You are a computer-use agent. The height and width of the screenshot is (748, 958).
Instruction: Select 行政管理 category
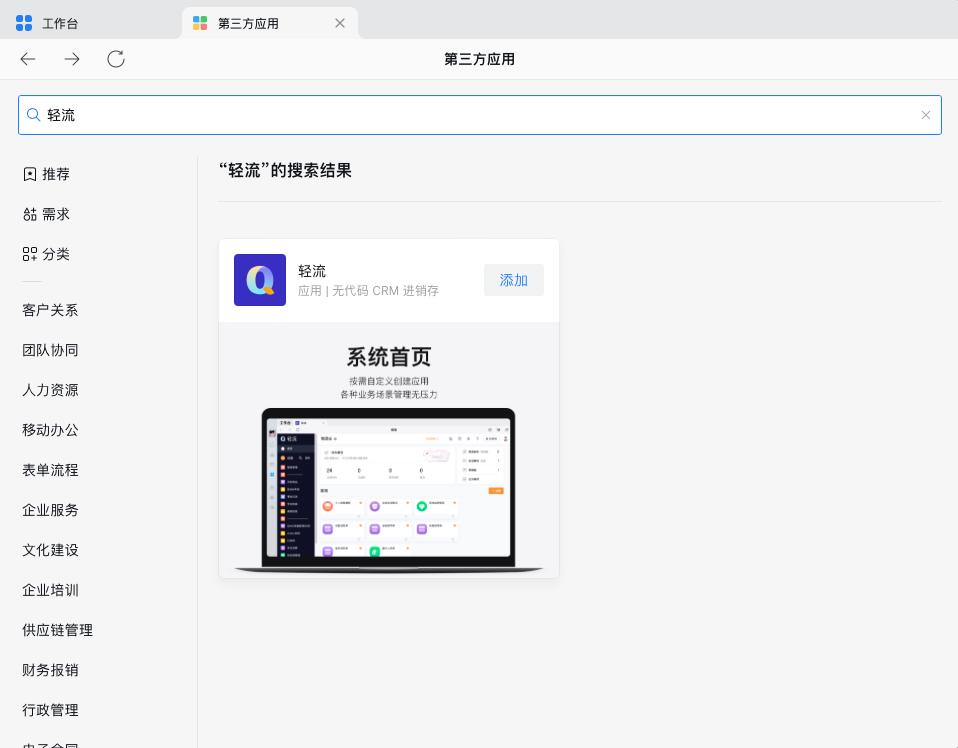(50, 710)
